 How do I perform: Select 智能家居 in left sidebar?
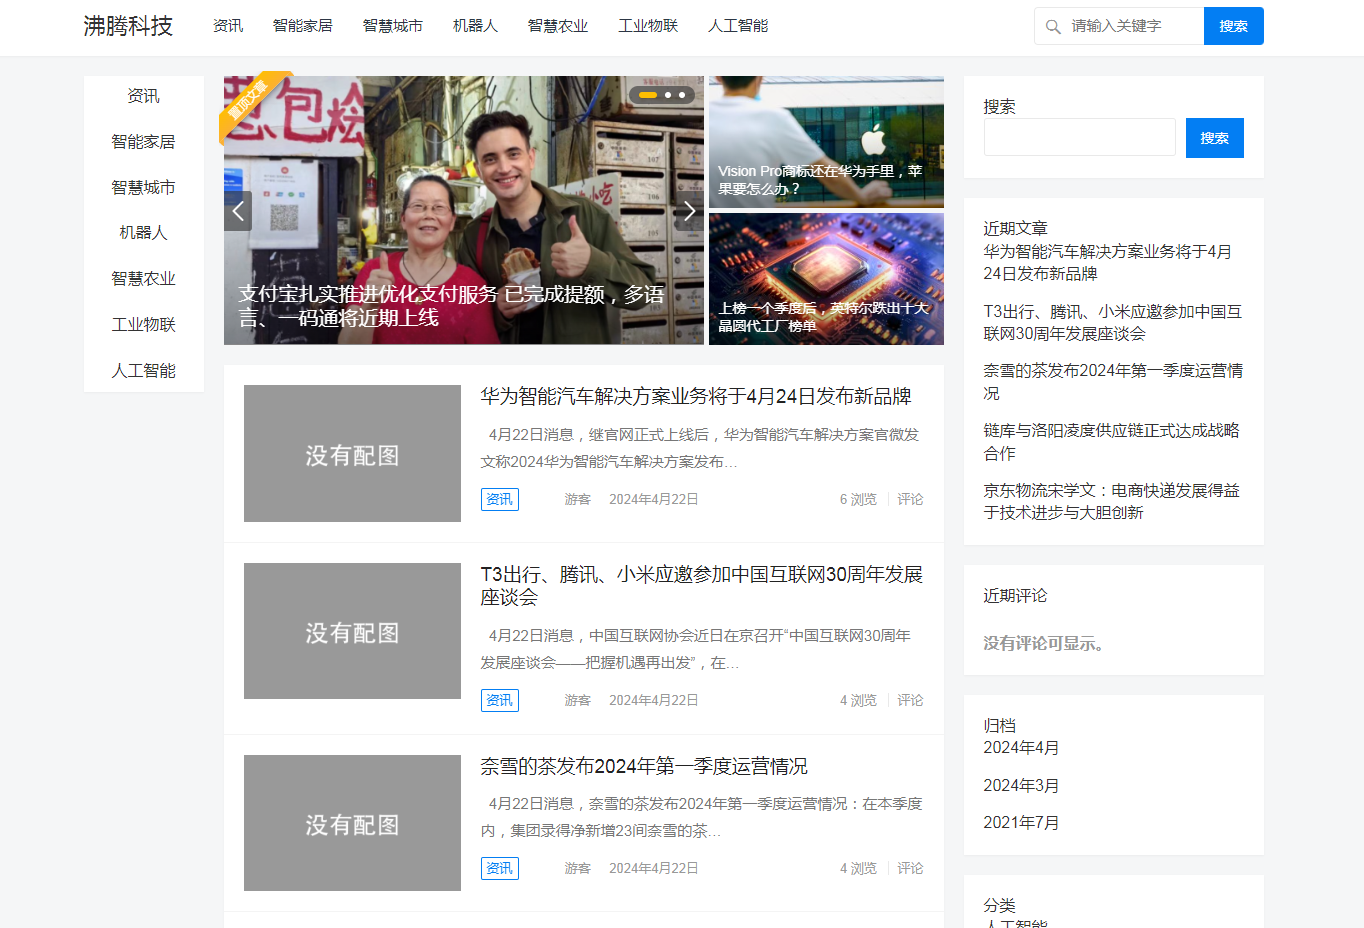pos(143,142)
